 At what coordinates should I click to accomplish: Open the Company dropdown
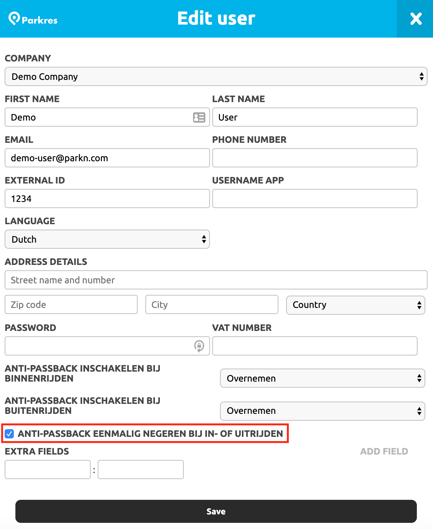coord(216,77)
